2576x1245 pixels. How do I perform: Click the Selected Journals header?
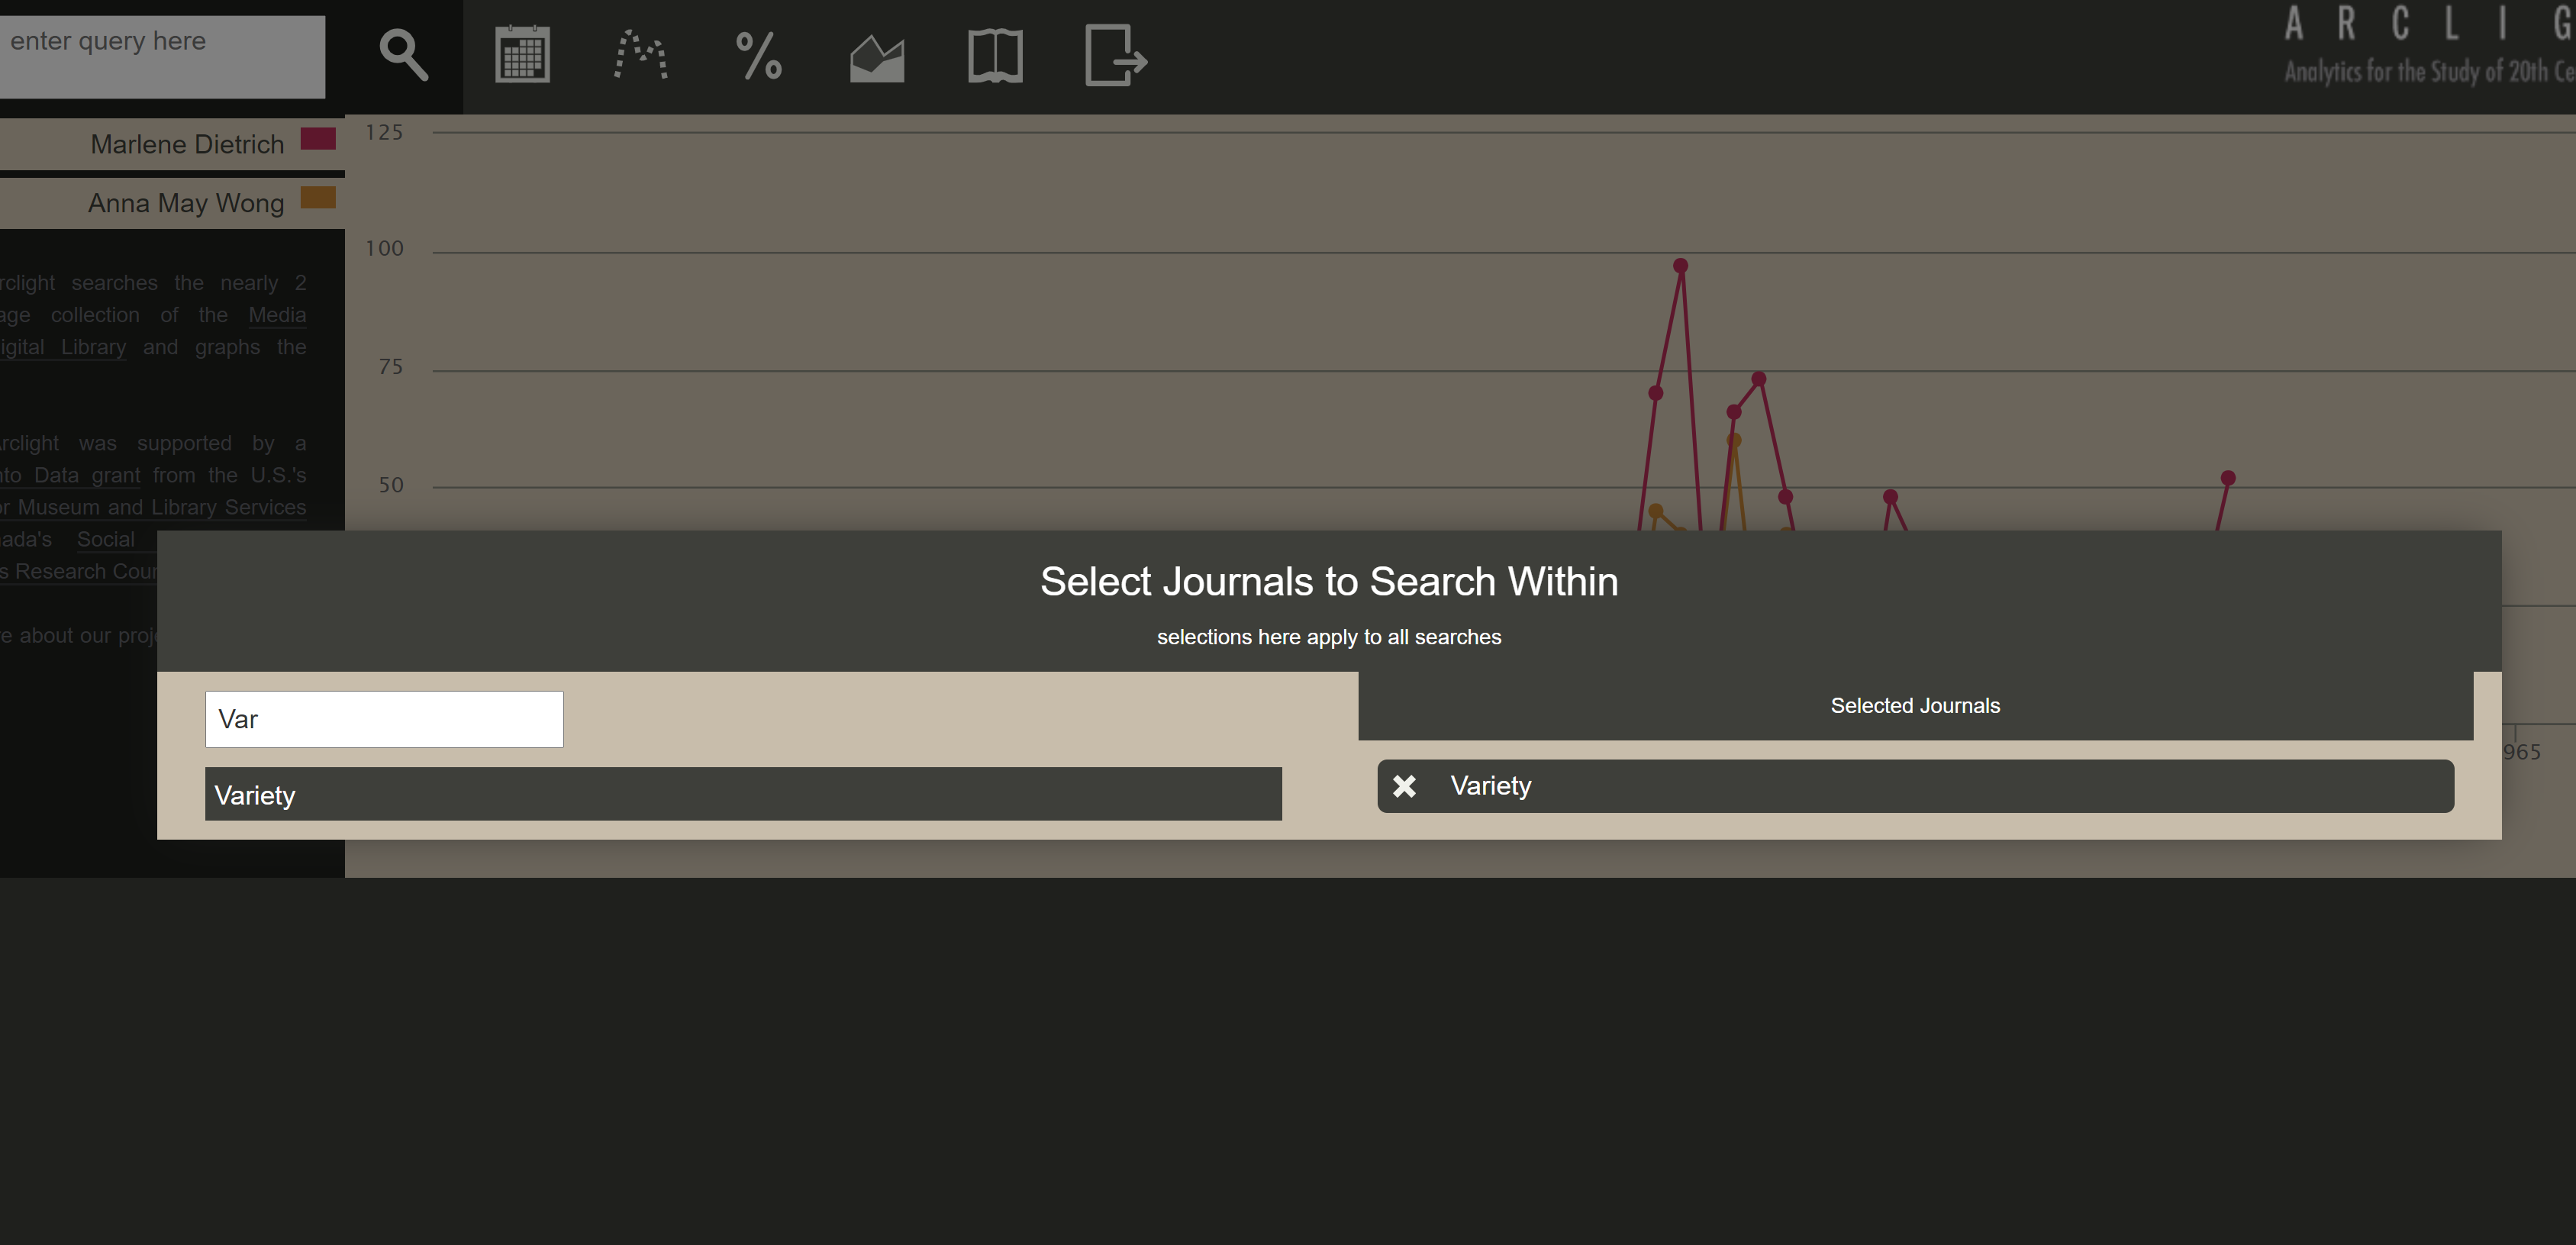click(x=1915, y=706)
